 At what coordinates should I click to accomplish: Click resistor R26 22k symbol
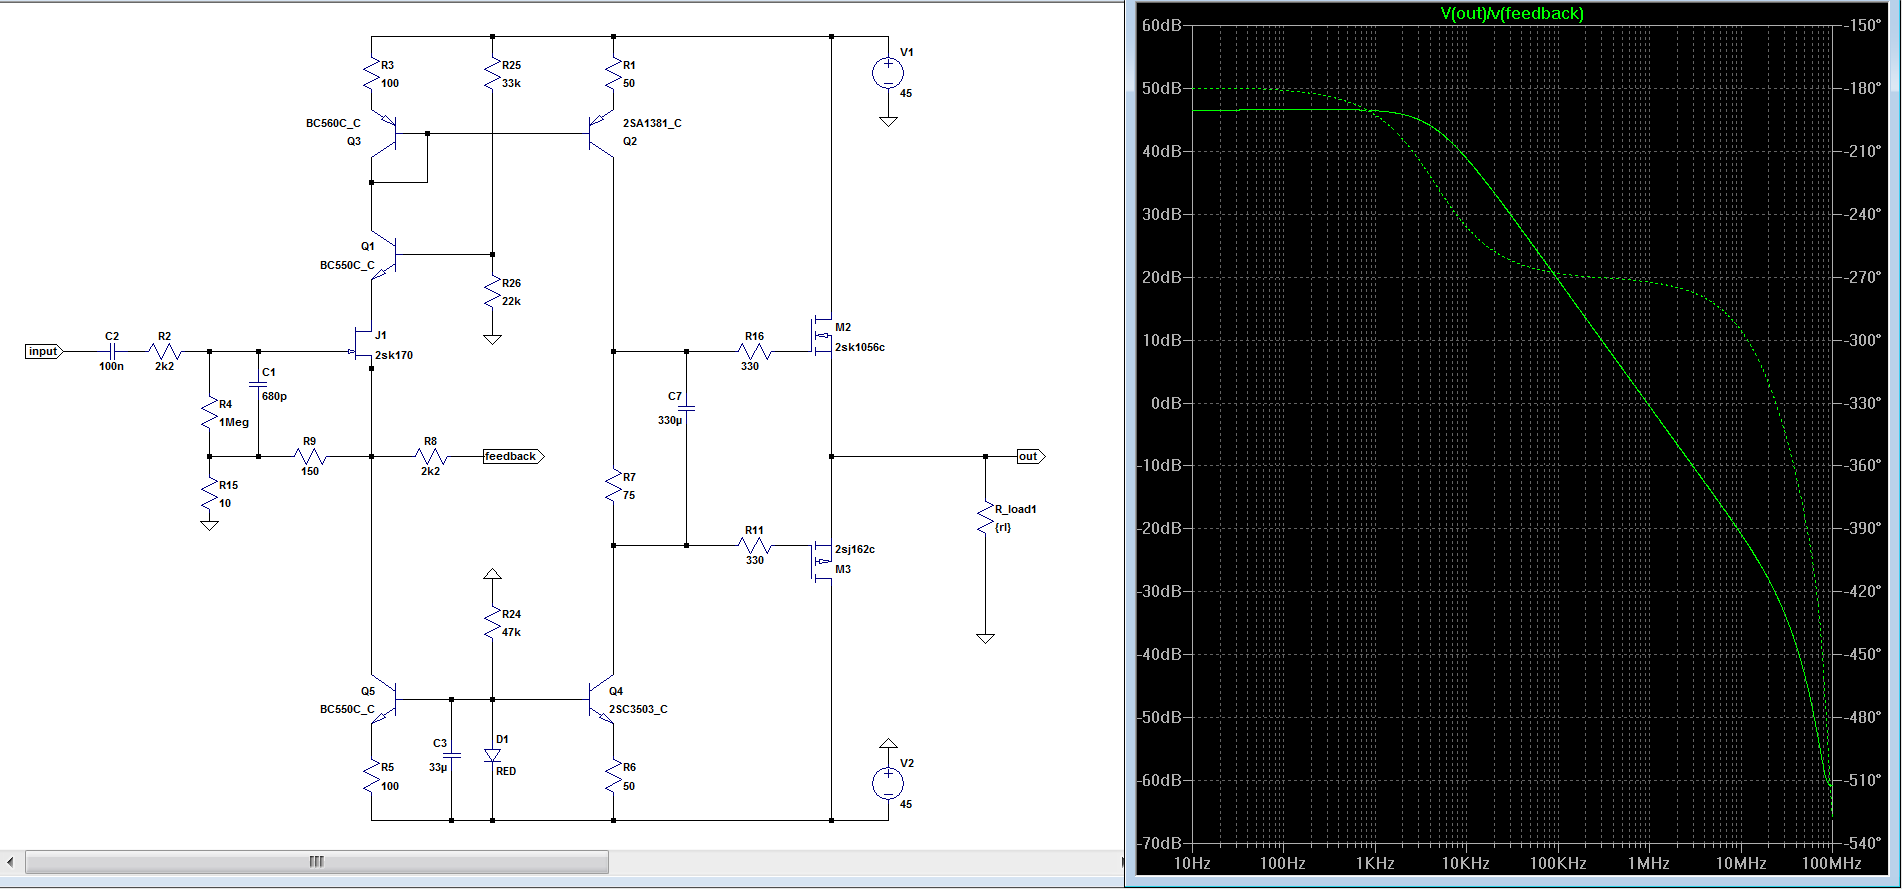click(492, 292)
